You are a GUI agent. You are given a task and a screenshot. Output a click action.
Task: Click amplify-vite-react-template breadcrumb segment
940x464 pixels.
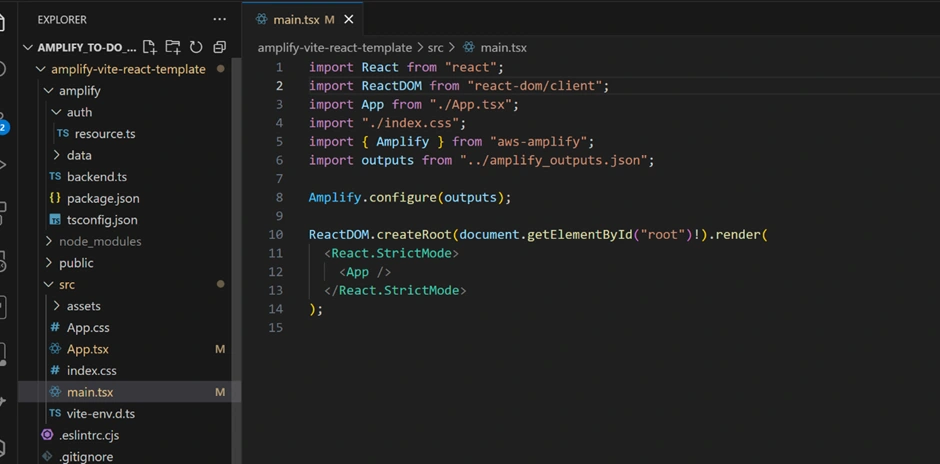click(x=335, y=47)
